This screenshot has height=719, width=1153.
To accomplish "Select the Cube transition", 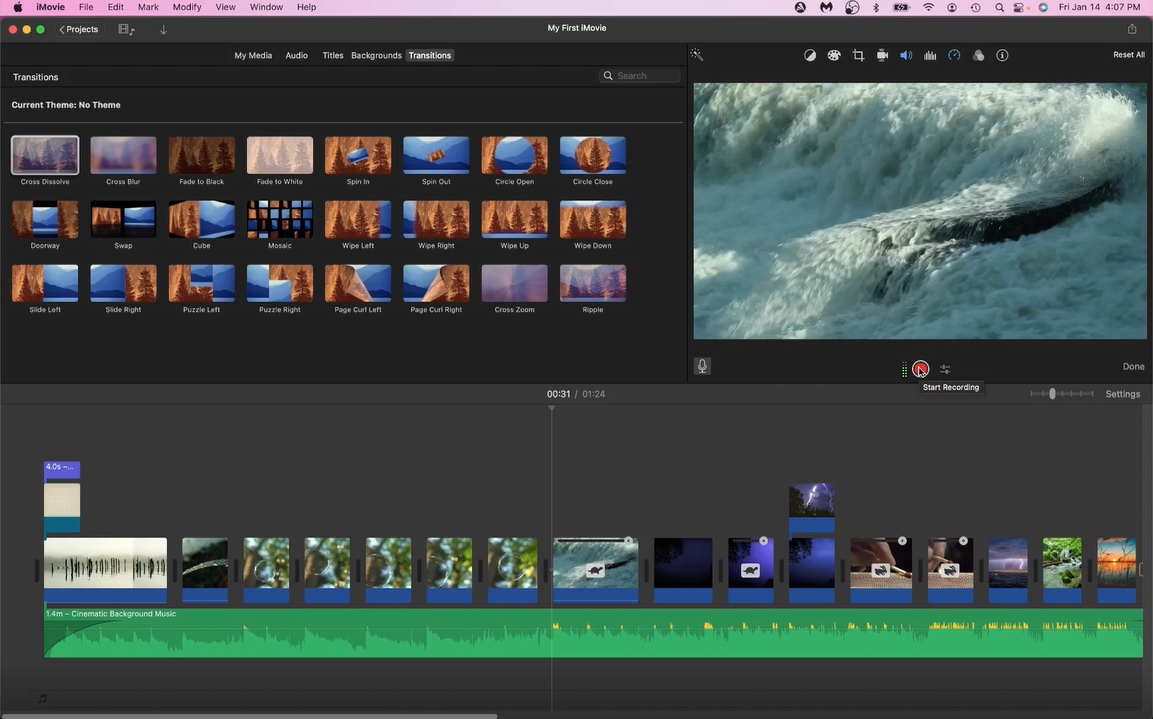I will [201, 219].
